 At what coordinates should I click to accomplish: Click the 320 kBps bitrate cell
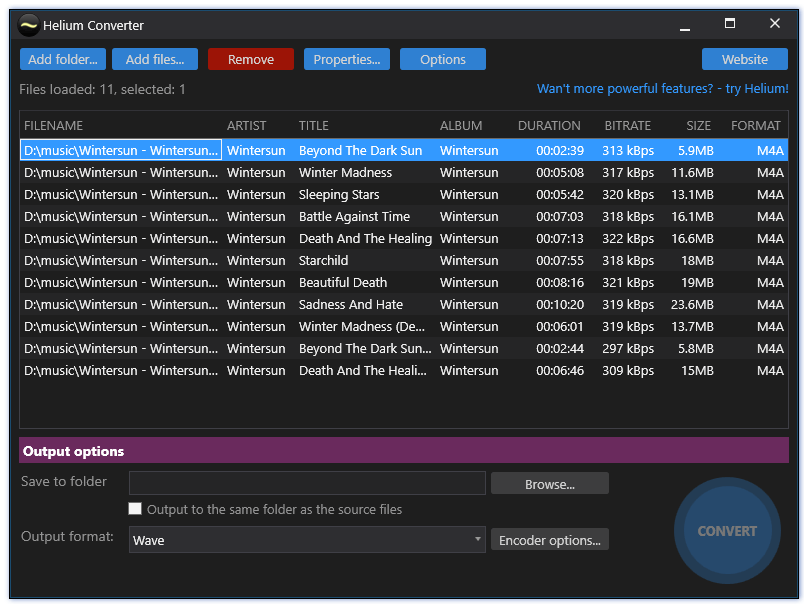click(x=628, y=194)
